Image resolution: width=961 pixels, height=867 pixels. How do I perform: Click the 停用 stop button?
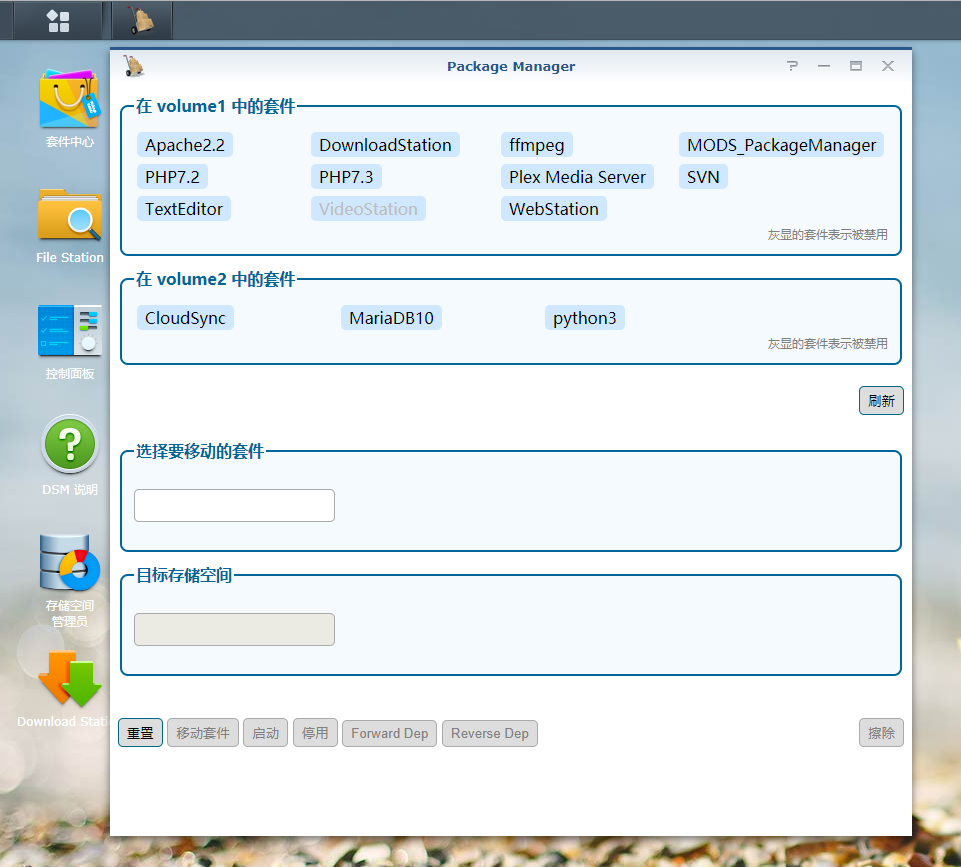click(x=315, y=733)
